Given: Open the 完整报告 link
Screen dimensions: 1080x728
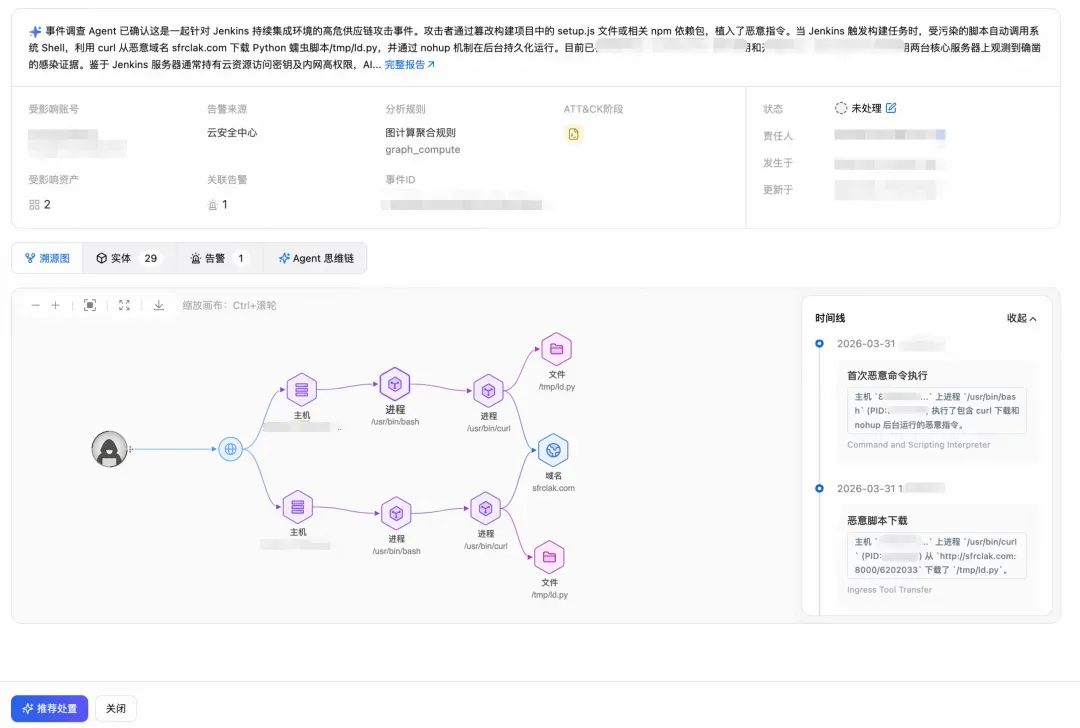Looking at the screenshot, I should [x=410, y=64].
